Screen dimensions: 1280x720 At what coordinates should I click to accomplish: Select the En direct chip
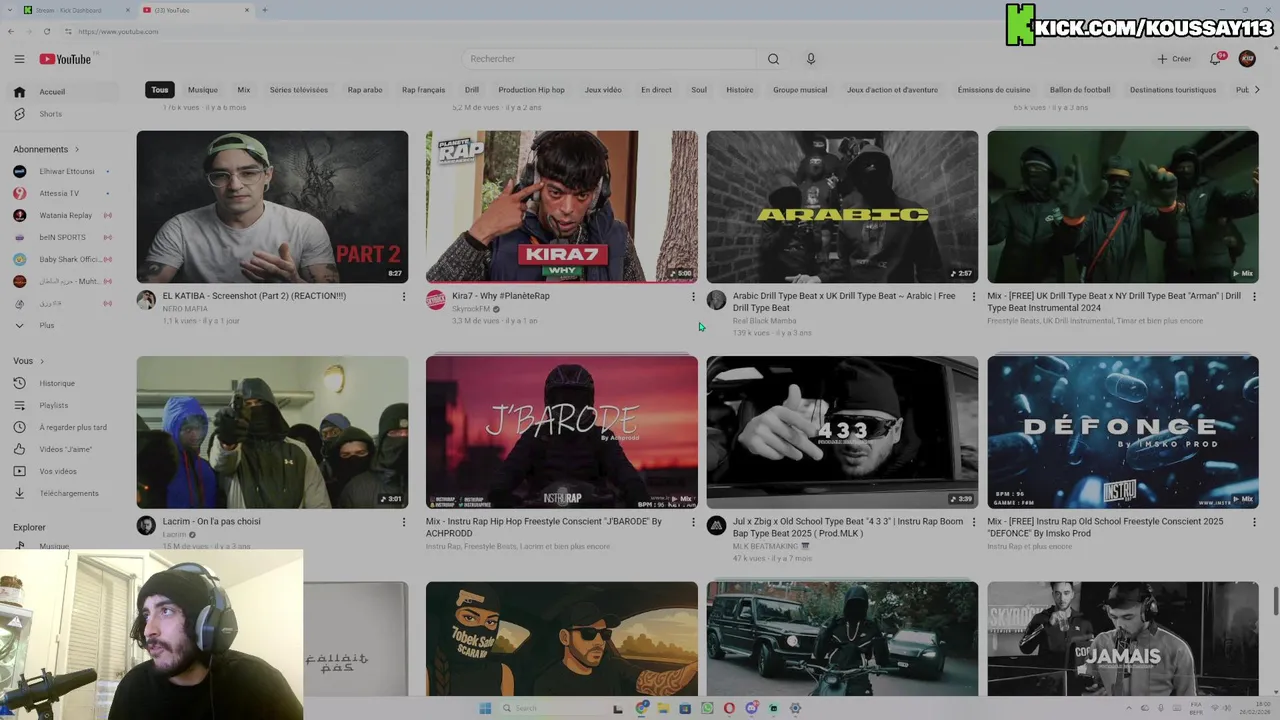656,90
